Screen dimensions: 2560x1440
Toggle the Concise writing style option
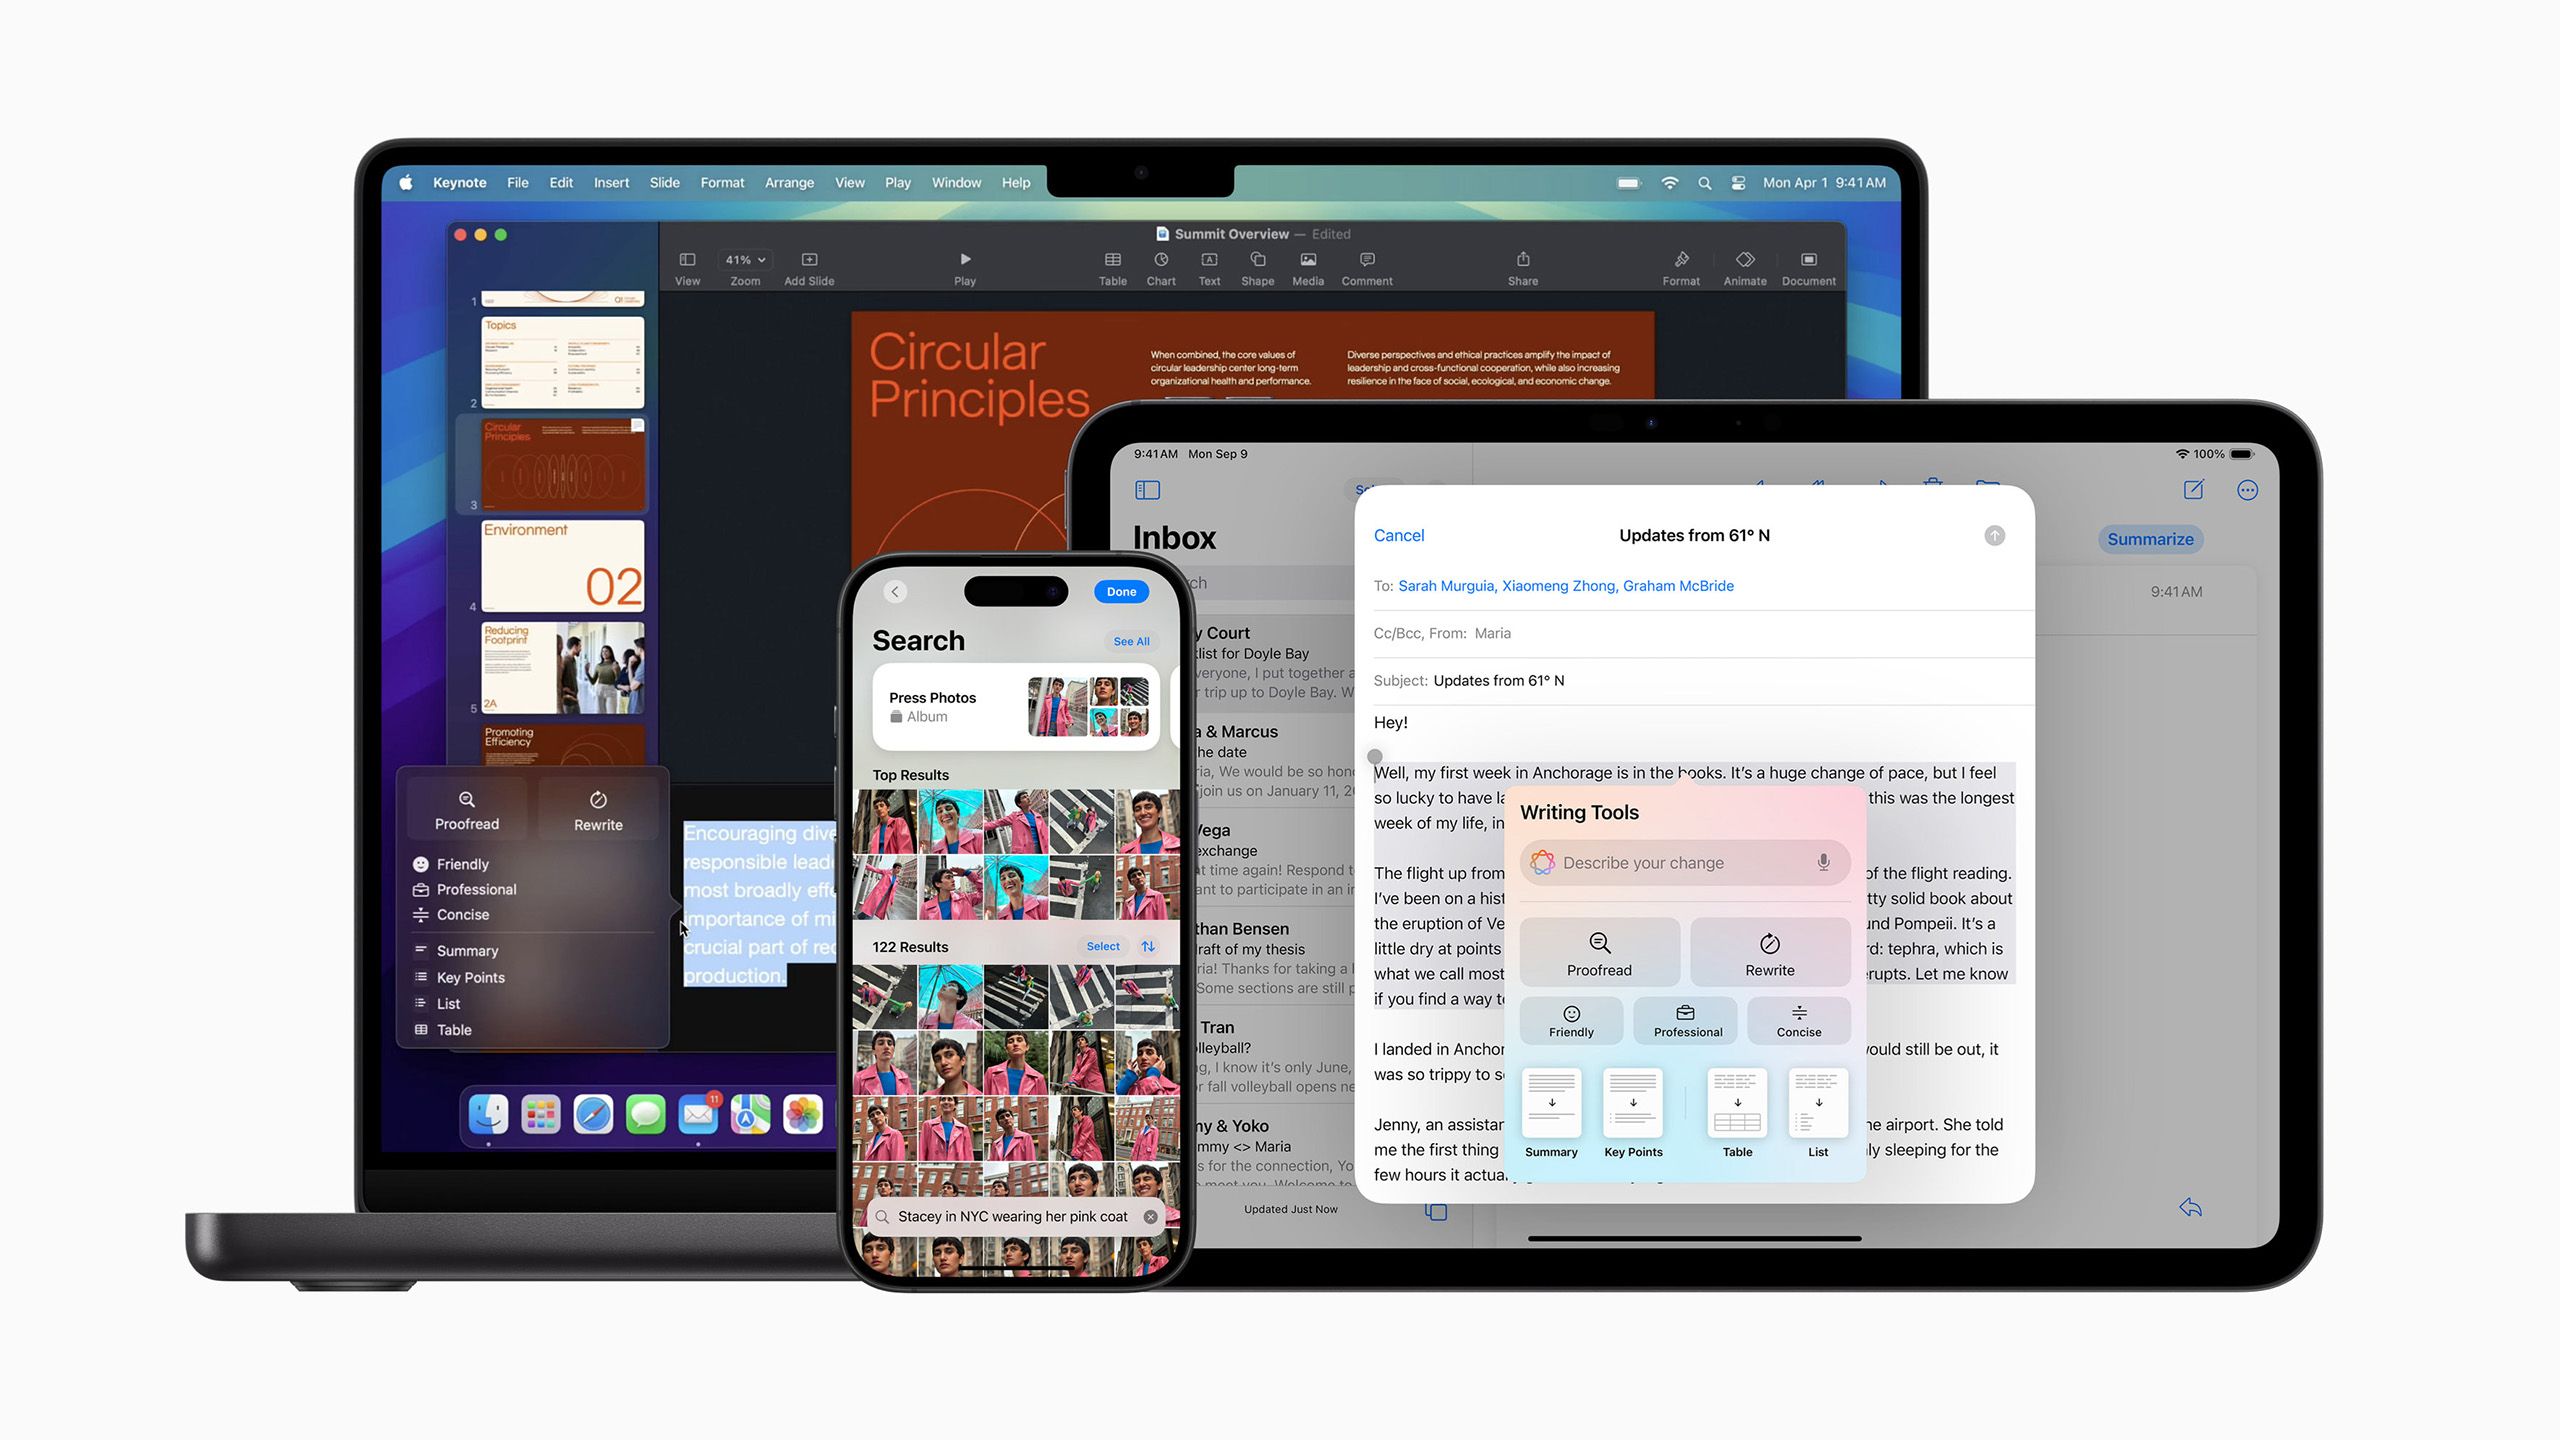(x=1797, y=1020)
